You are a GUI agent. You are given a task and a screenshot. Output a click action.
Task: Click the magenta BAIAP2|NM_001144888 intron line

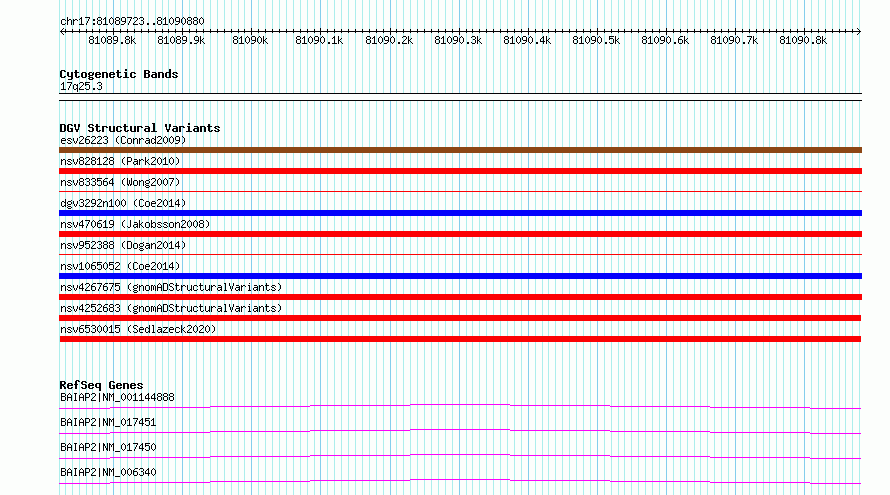(x=460, y=405)
